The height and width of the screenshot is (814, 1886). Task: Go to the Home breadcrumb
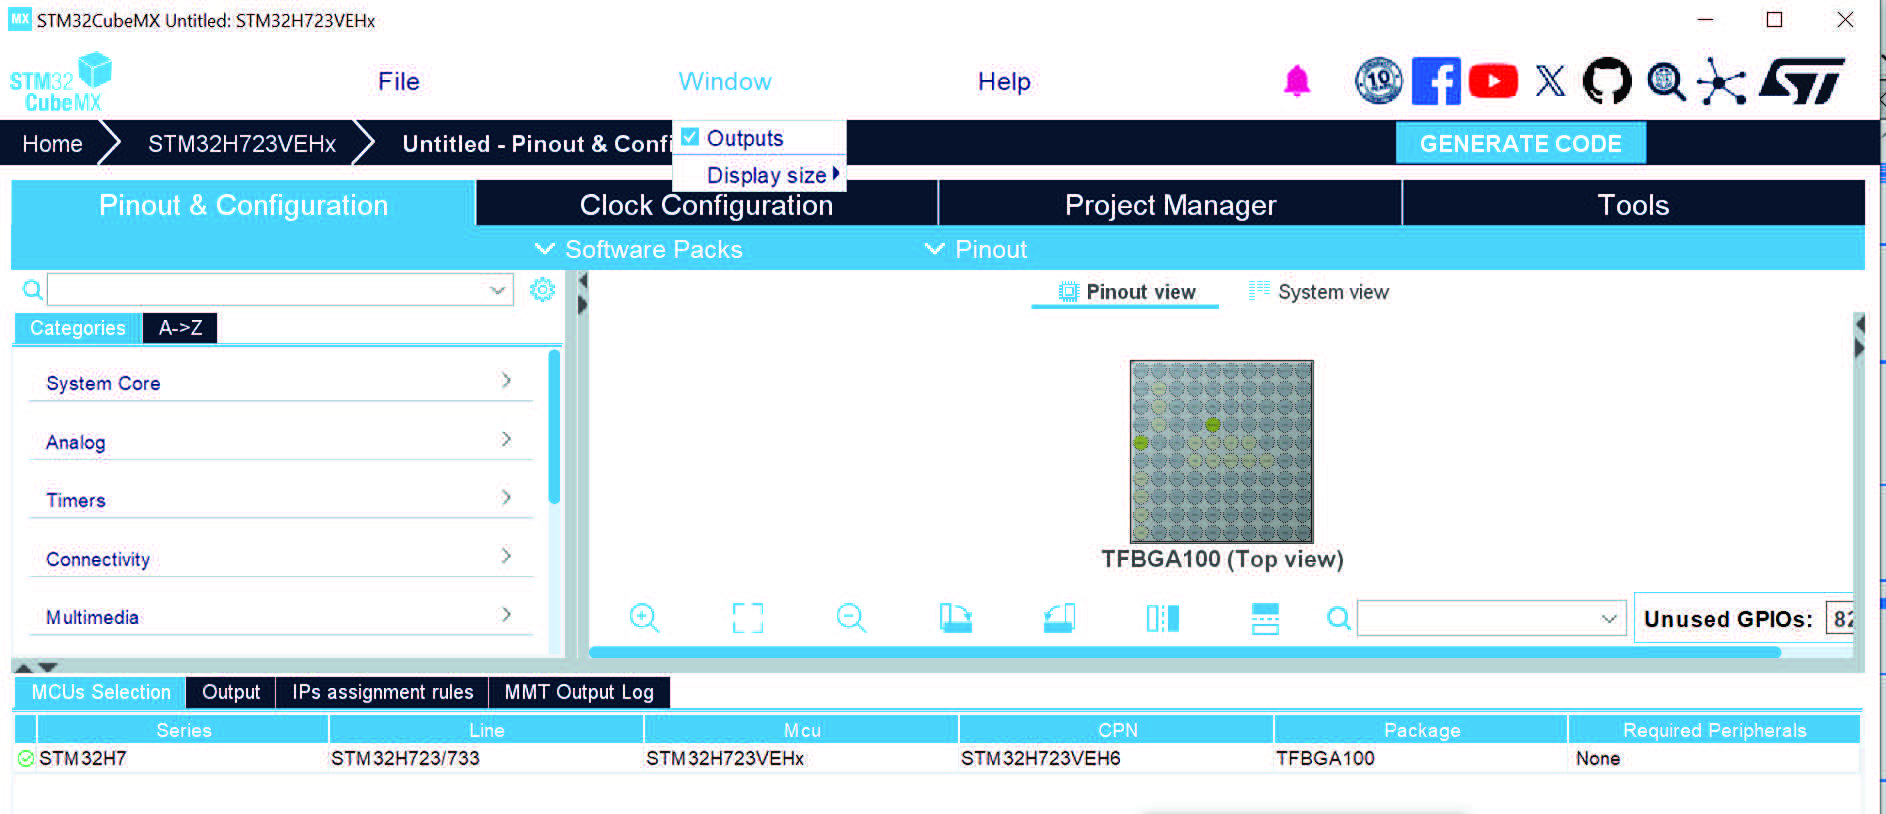tap(52, 144)
